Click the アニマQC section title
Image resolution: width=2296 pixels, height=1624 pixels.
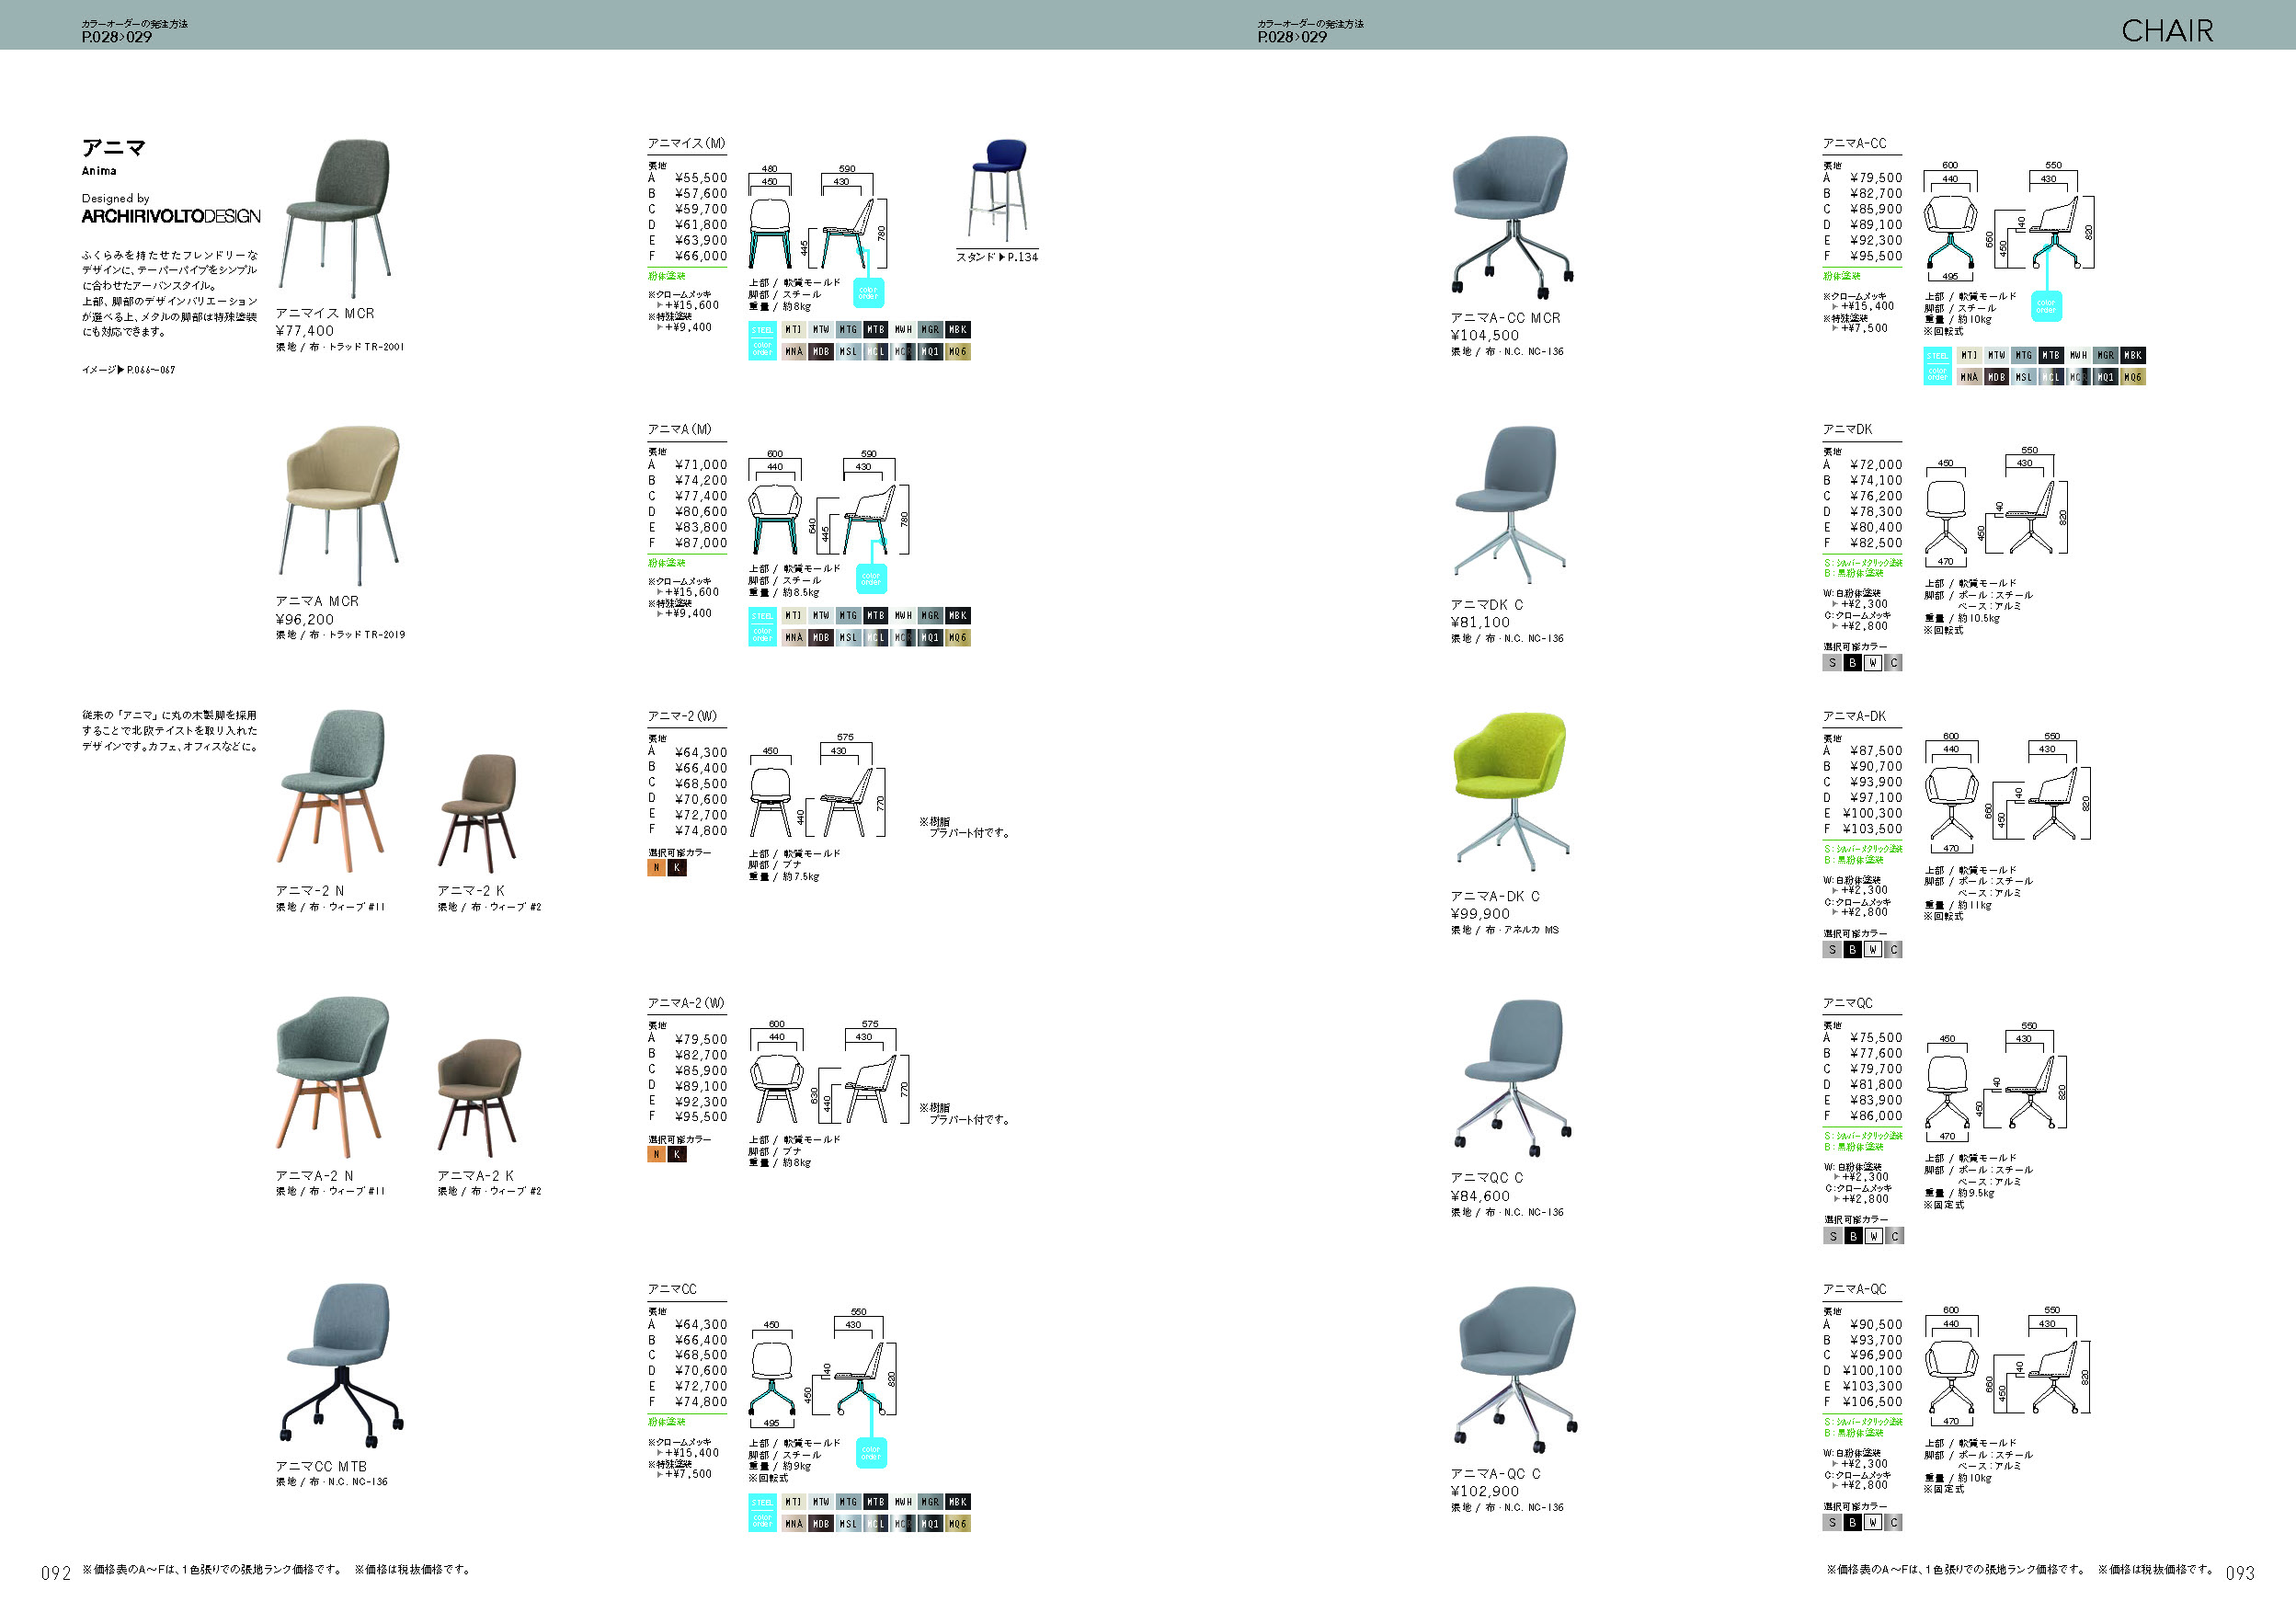[1847, 1004]
